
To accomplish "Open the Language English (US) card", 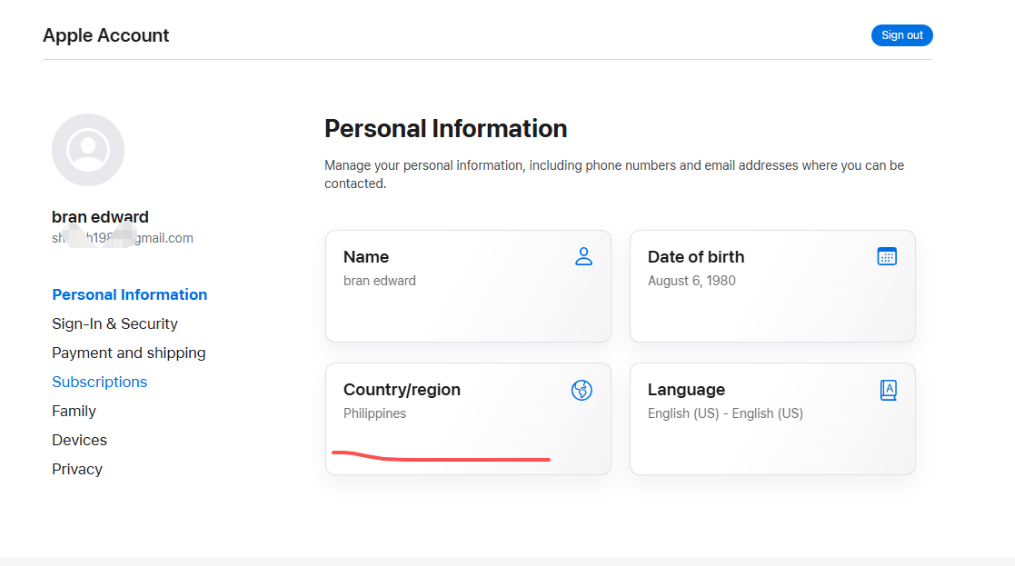I will [x=772, y=418].
